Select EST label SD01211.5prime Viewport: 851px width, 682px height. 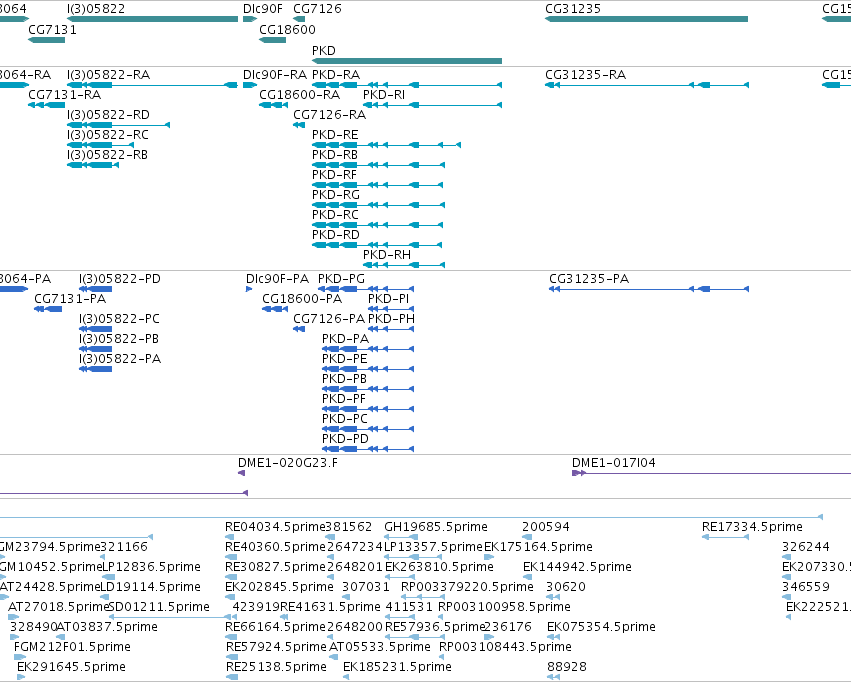click(160, 607)
